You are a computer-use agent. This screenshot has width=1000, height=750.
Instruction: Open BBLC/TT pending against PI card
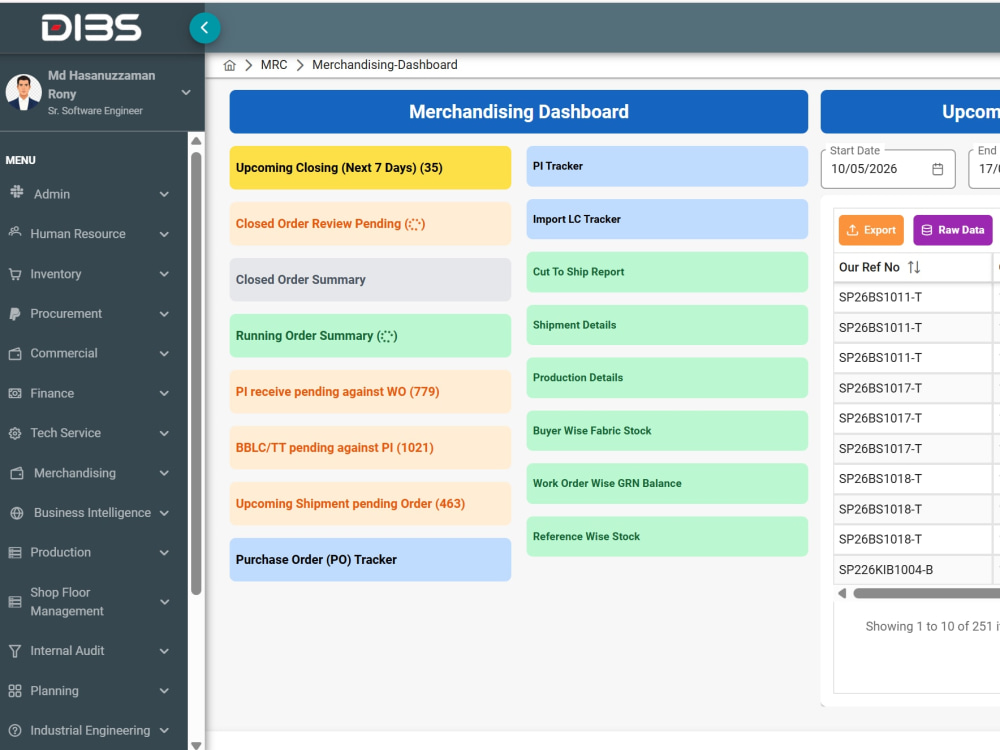point(370,448)
